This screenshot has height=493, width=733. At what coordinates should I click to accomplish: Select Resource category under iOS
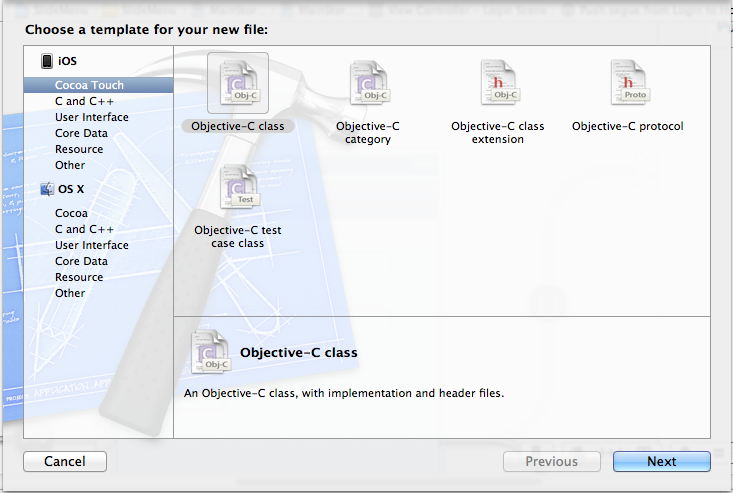click(79, 149)
